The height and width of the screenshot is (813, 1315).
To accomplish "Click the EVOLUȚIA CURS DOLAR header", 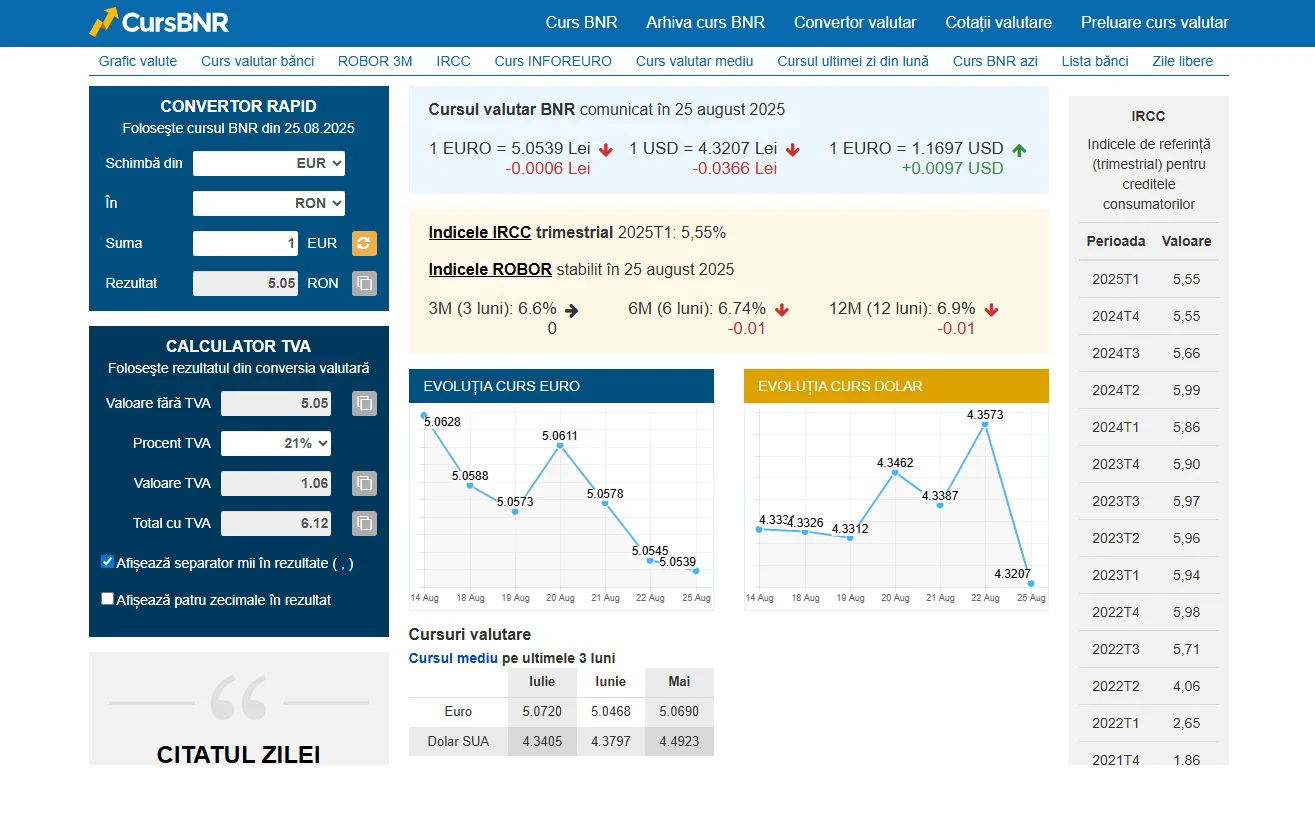I will [896, 386].
